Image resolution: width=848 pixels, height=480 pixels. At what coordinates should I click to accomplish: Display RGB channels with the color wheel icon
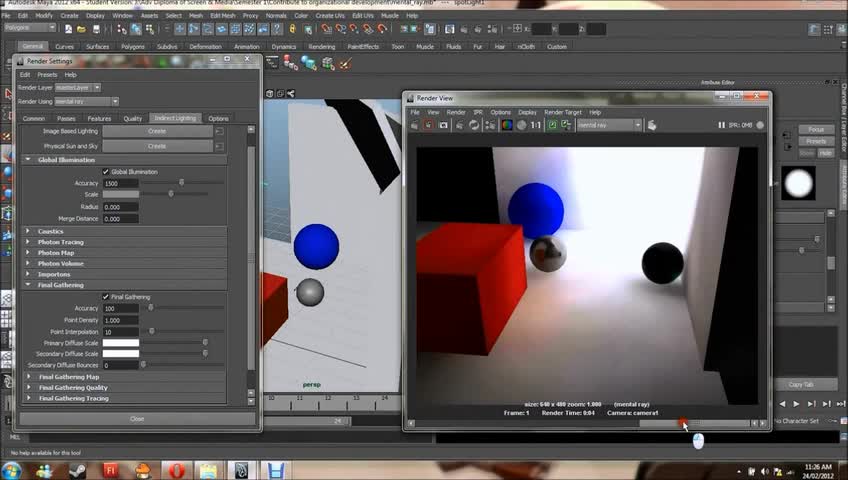507,125
